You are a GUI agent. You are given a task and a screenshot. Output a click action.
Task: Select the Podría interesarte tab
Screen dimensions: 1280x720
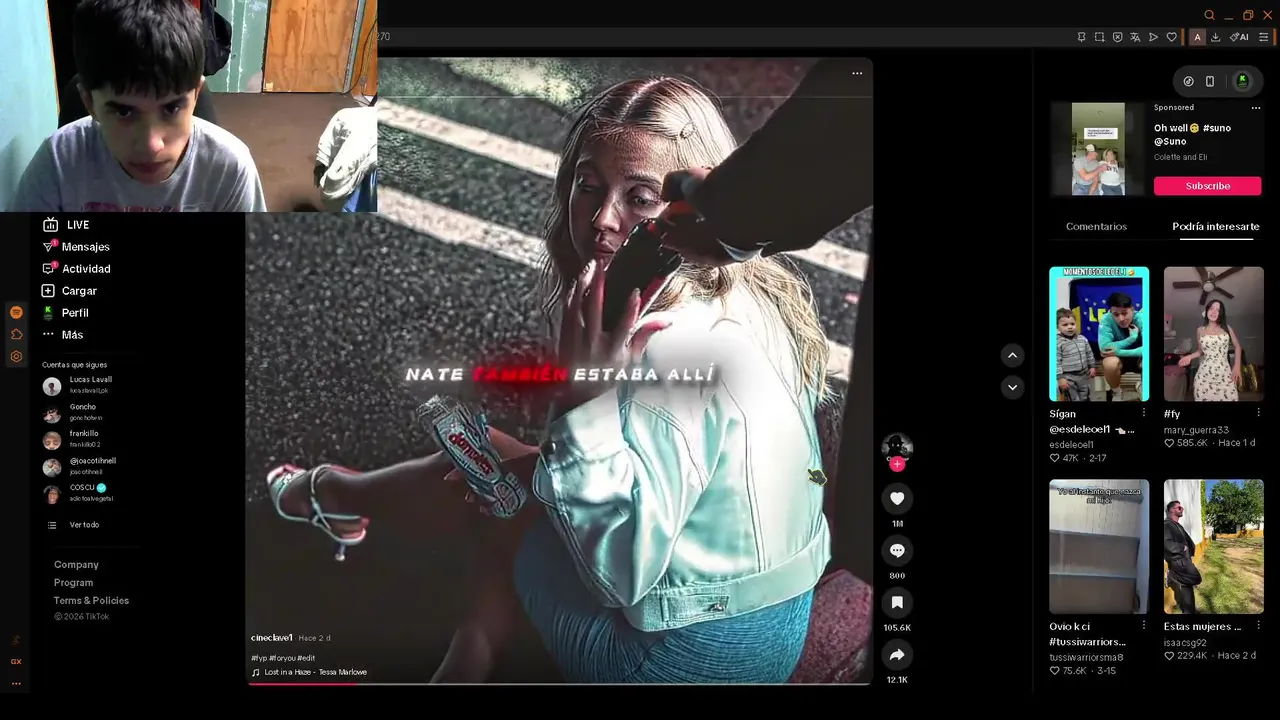(x=1216, y=227)
